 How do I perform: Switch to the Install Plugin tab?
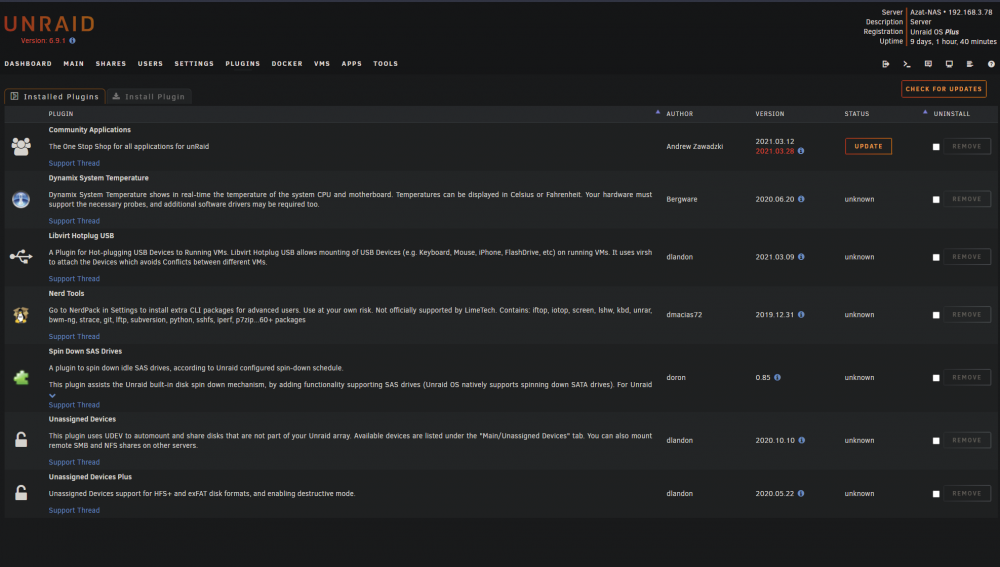(x=149, y=96)
